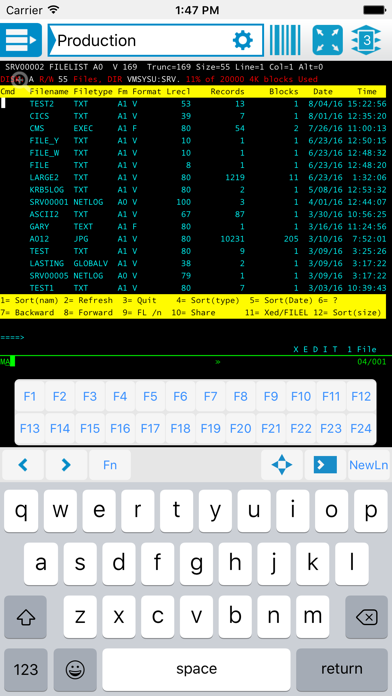Tap the F18 function key
Image resolution: width=392 pixels, height=696 pixels.
180,428
